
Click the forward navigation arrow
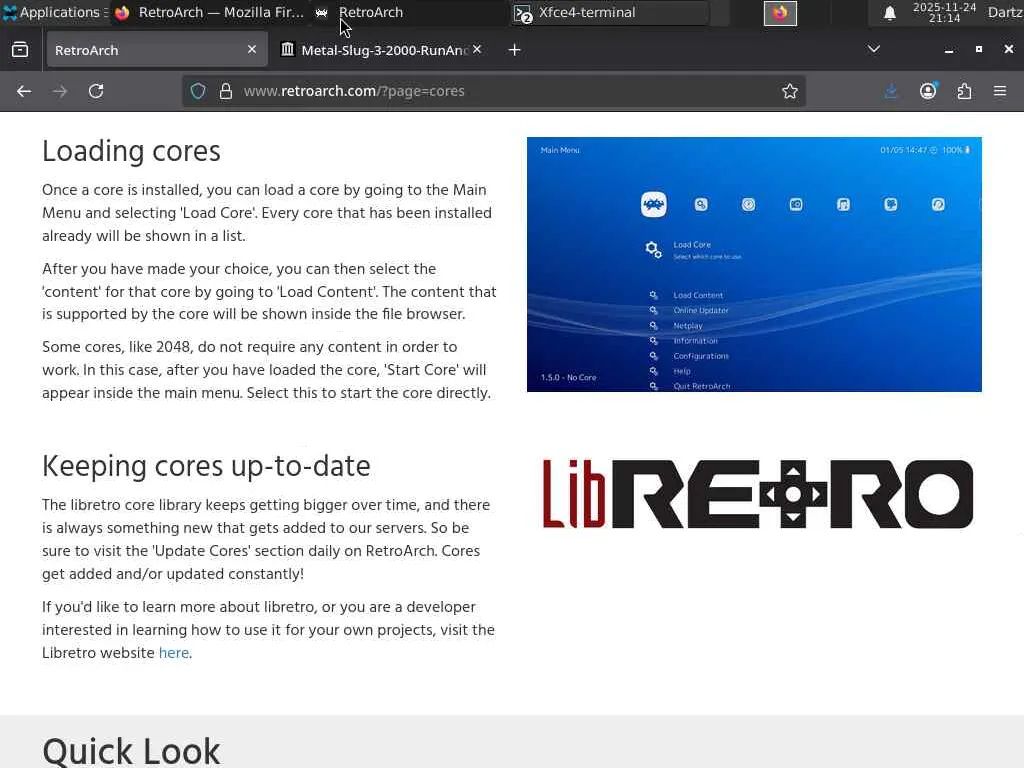click(x=60, y=91)
